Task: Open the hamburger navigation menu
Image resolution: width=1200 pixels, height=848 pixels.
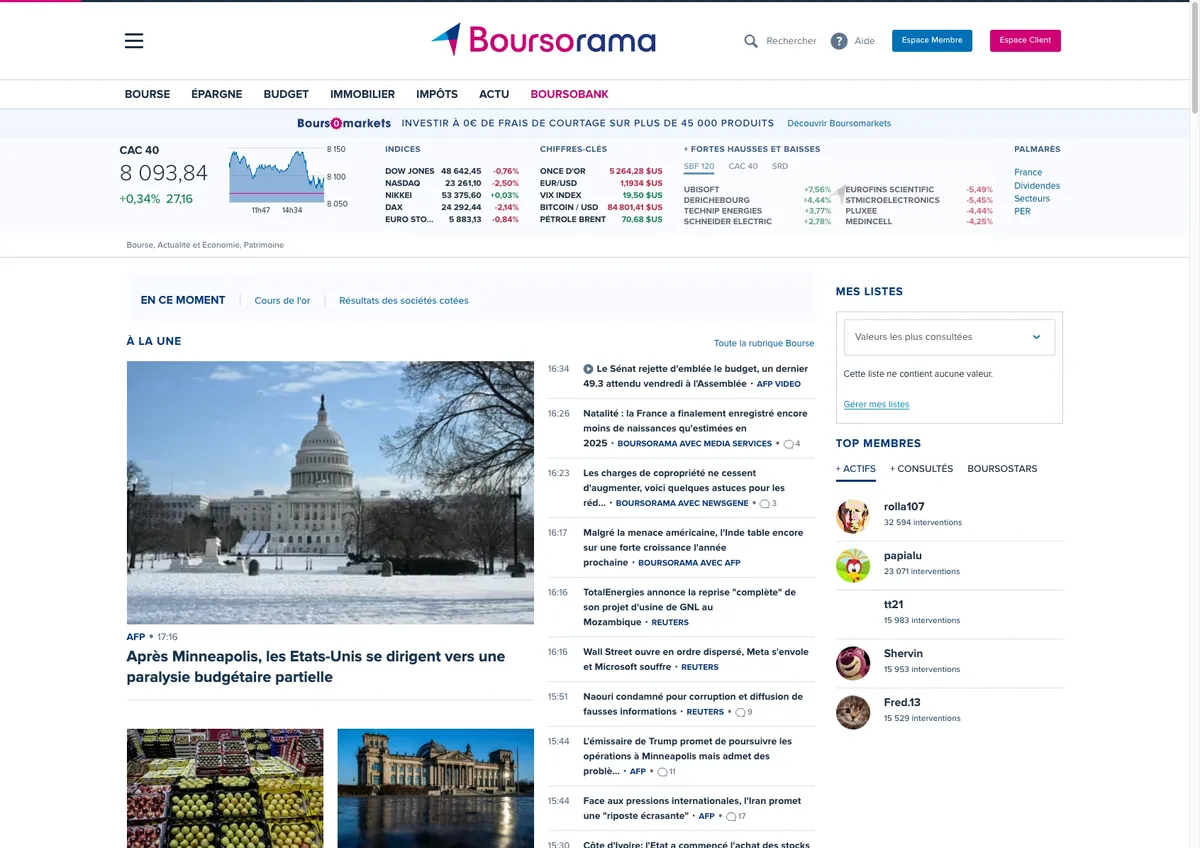Action: pyautogui.click(x=134, y=41)
